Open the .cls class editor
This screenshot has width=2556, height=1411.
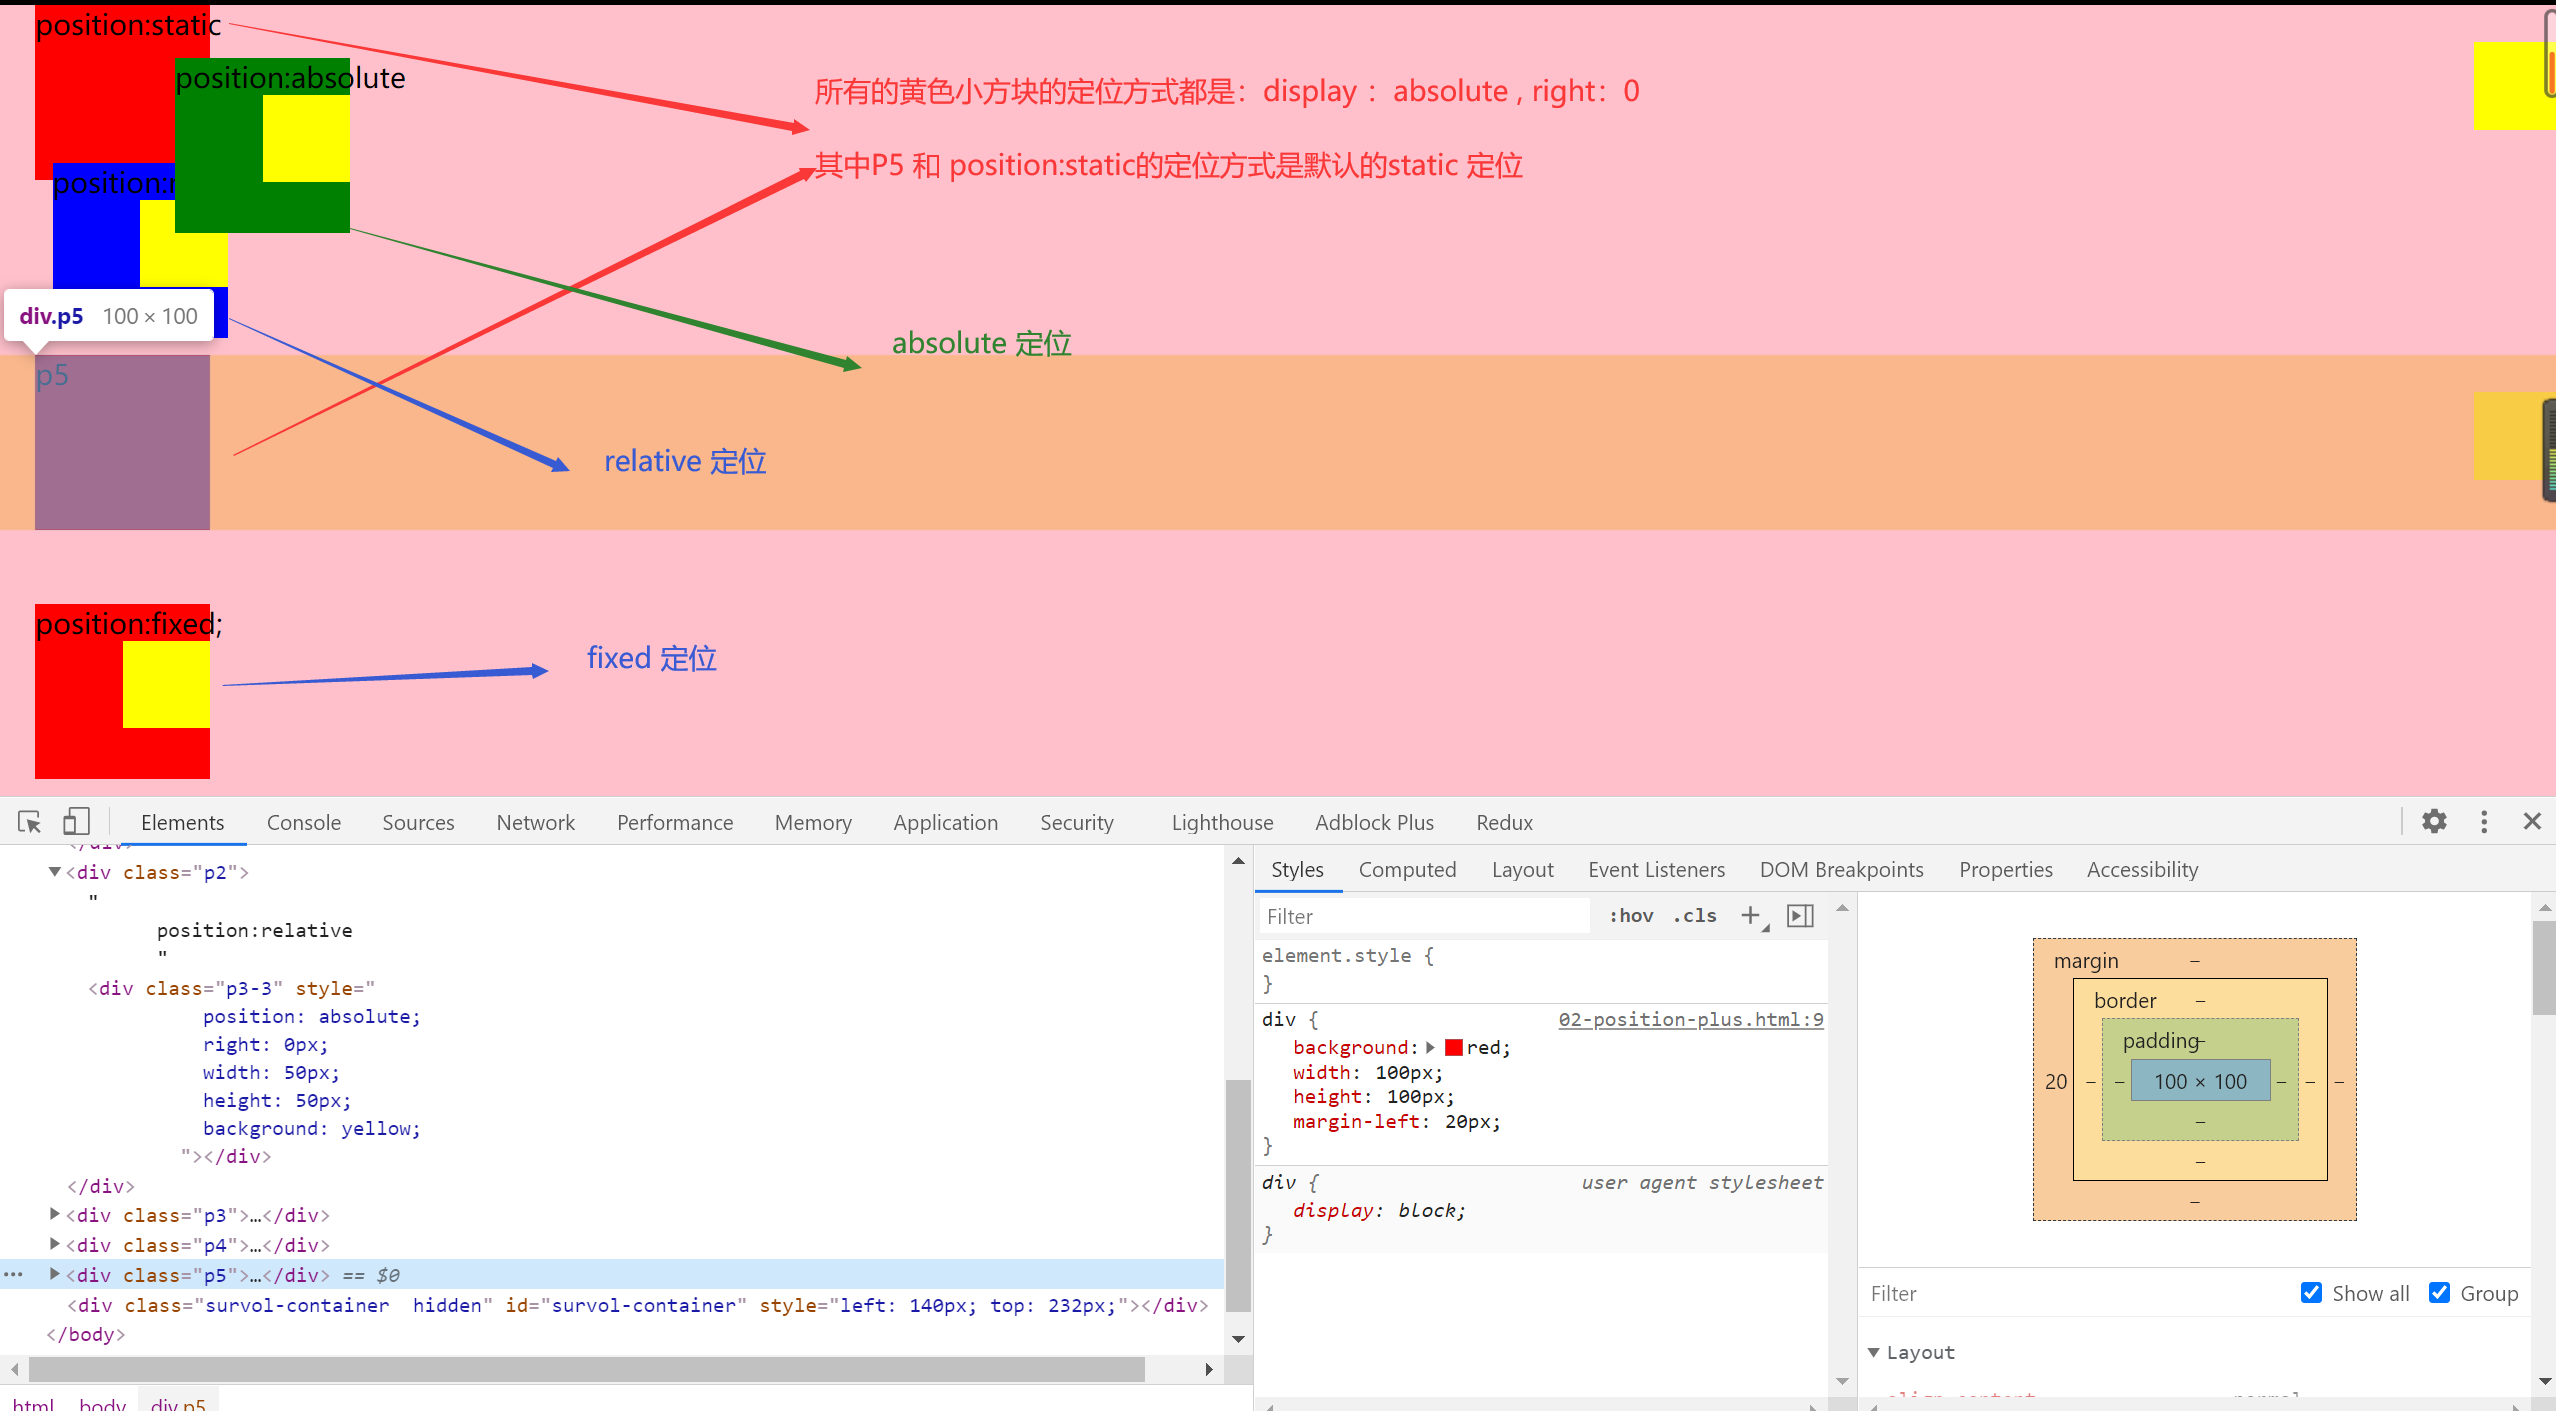(1695, 916)
